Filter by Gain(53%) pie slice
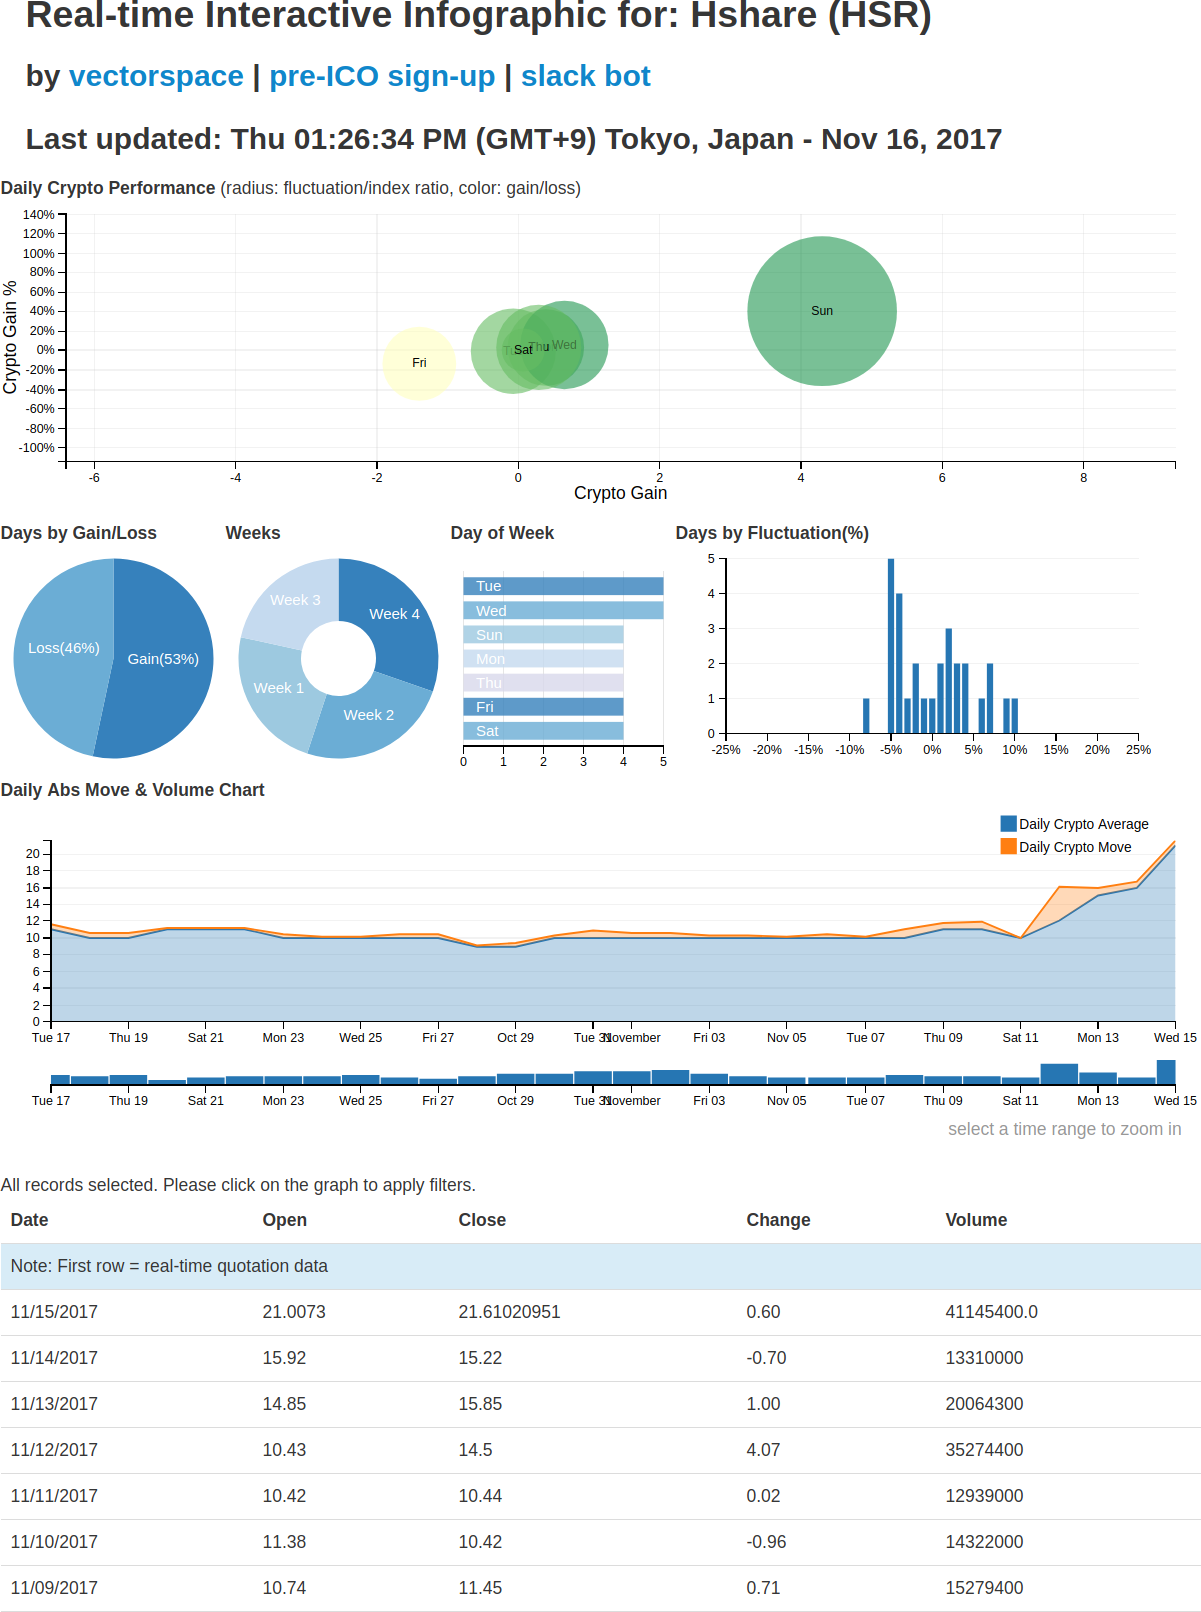 click(160, 658)
